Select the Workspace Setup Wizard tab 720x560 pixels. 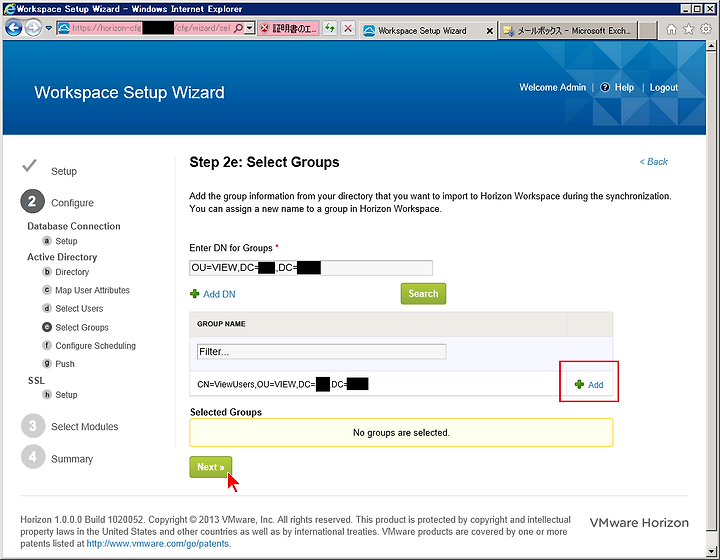pos(422,31)
